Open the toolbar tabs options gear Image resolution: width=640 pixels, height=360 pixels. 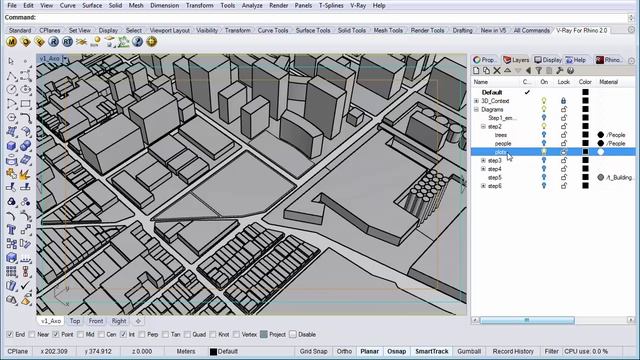click(x=631, y=30)
